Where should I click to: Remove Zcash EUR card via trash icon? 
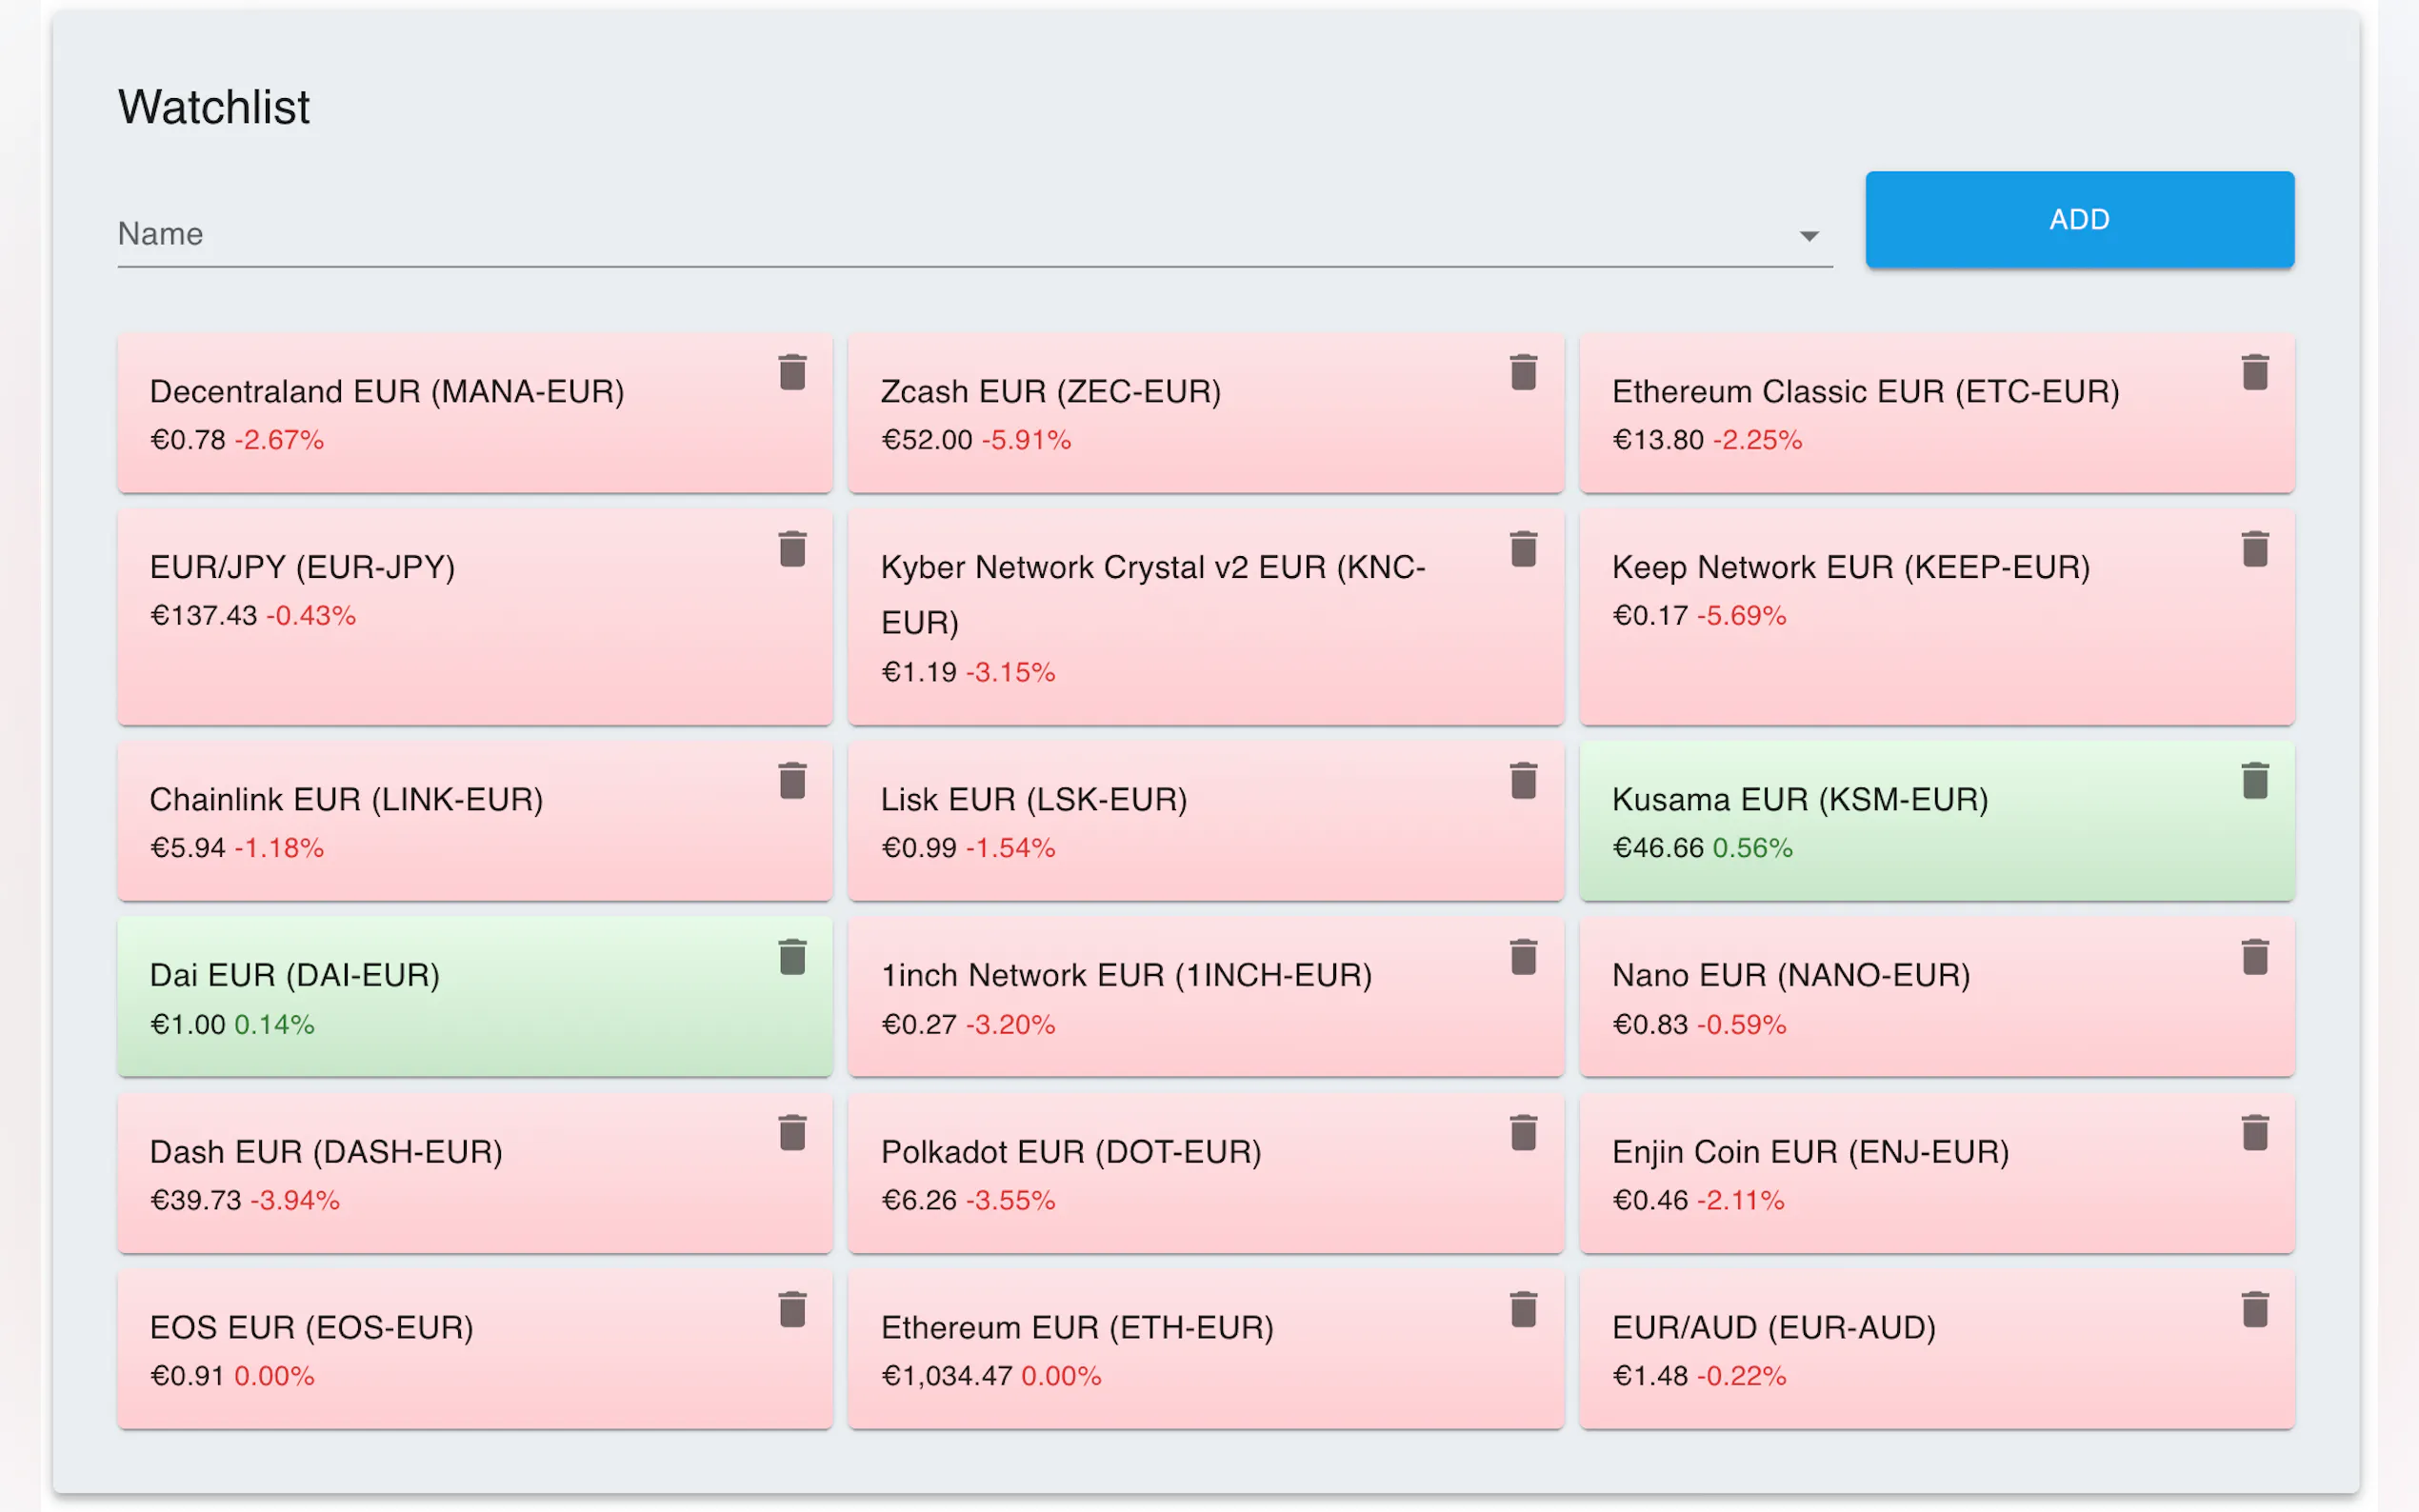(1523, 372)
